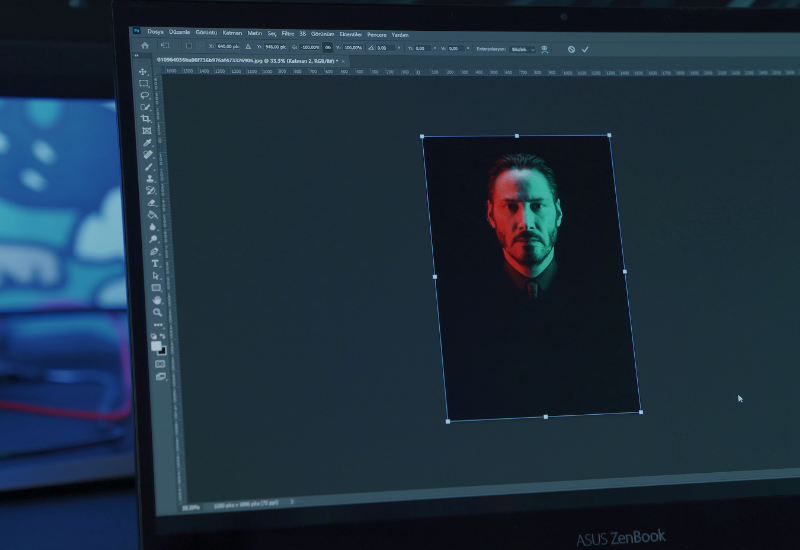Select the Eyedropper tool
Image resolution: width=800 pixels, height=550 pixels.
point(148,143)
